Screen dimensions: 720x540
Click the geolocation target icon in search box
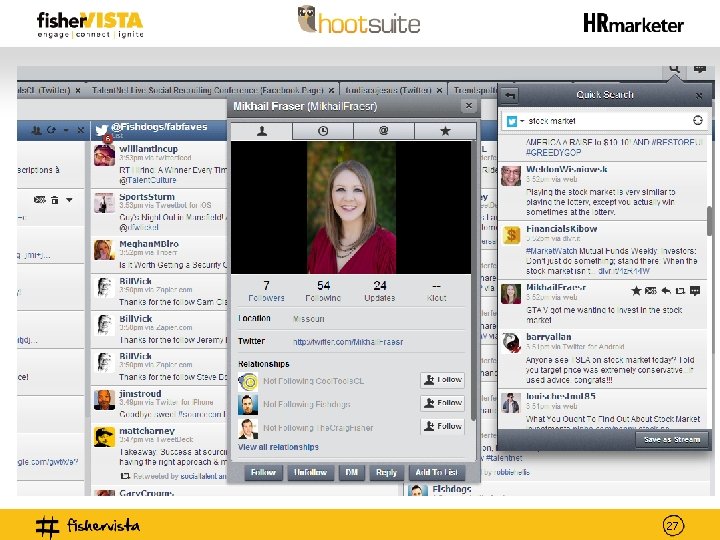pyautogui.click(x=698, y=120)
